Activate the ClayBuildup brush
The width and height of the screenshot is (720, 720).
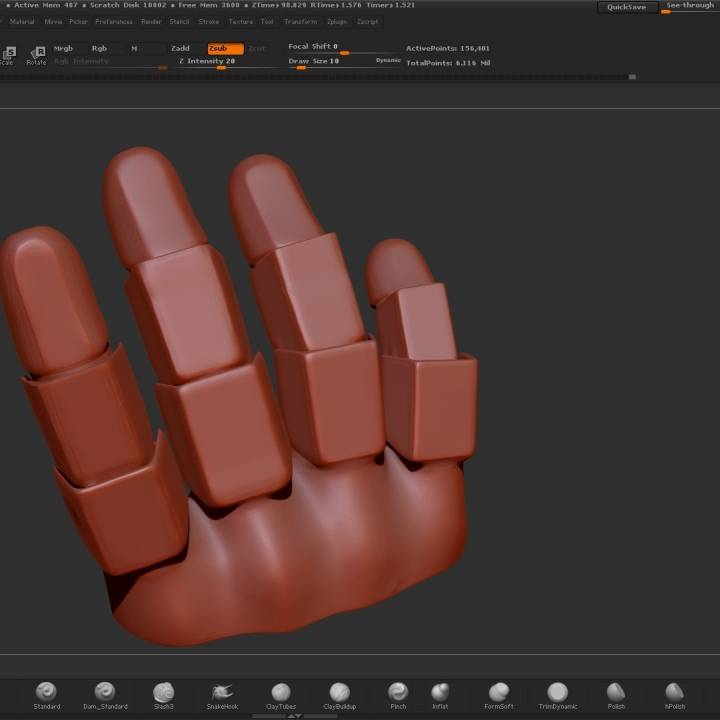point(339,692)
